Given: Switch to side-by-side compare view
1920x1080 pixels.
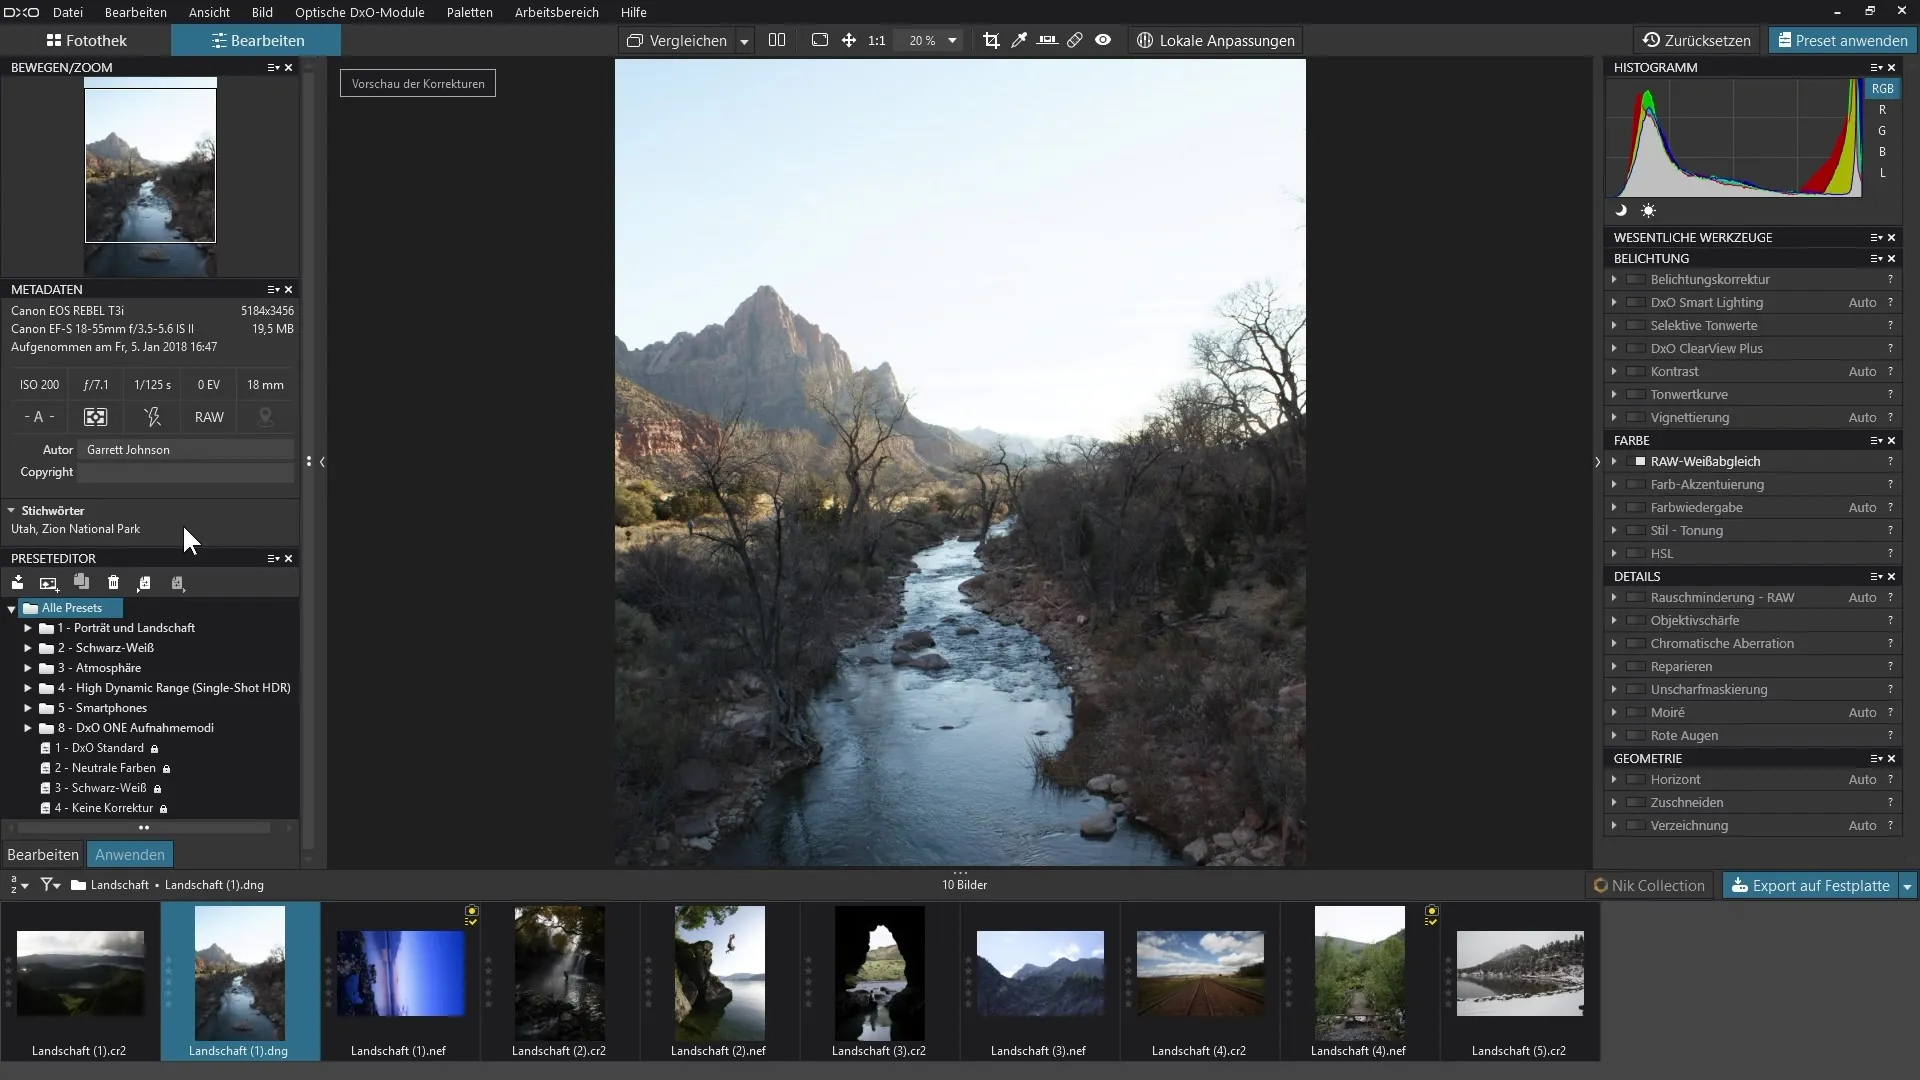Looking at the screenshot, I should click(777, 40).
